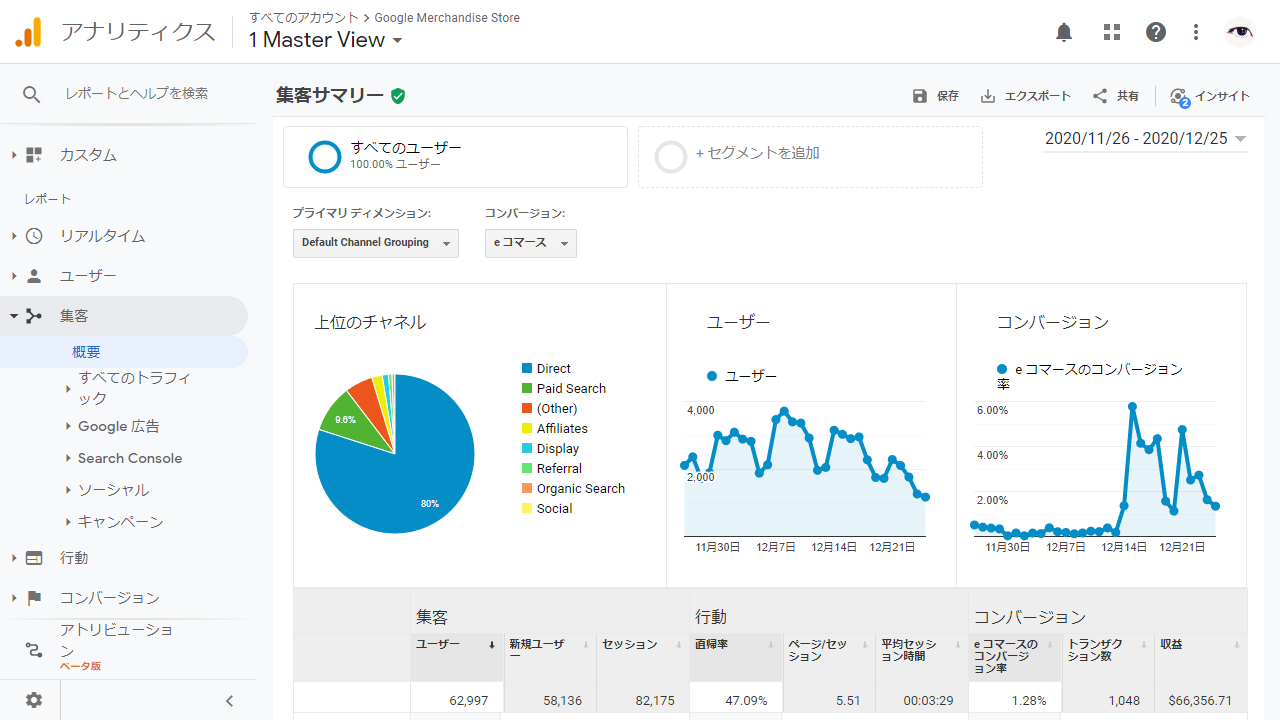Expand the カスタム section arrow
Image resolution: width=1280 pixels, height=720 pixels.
(14, 155)
